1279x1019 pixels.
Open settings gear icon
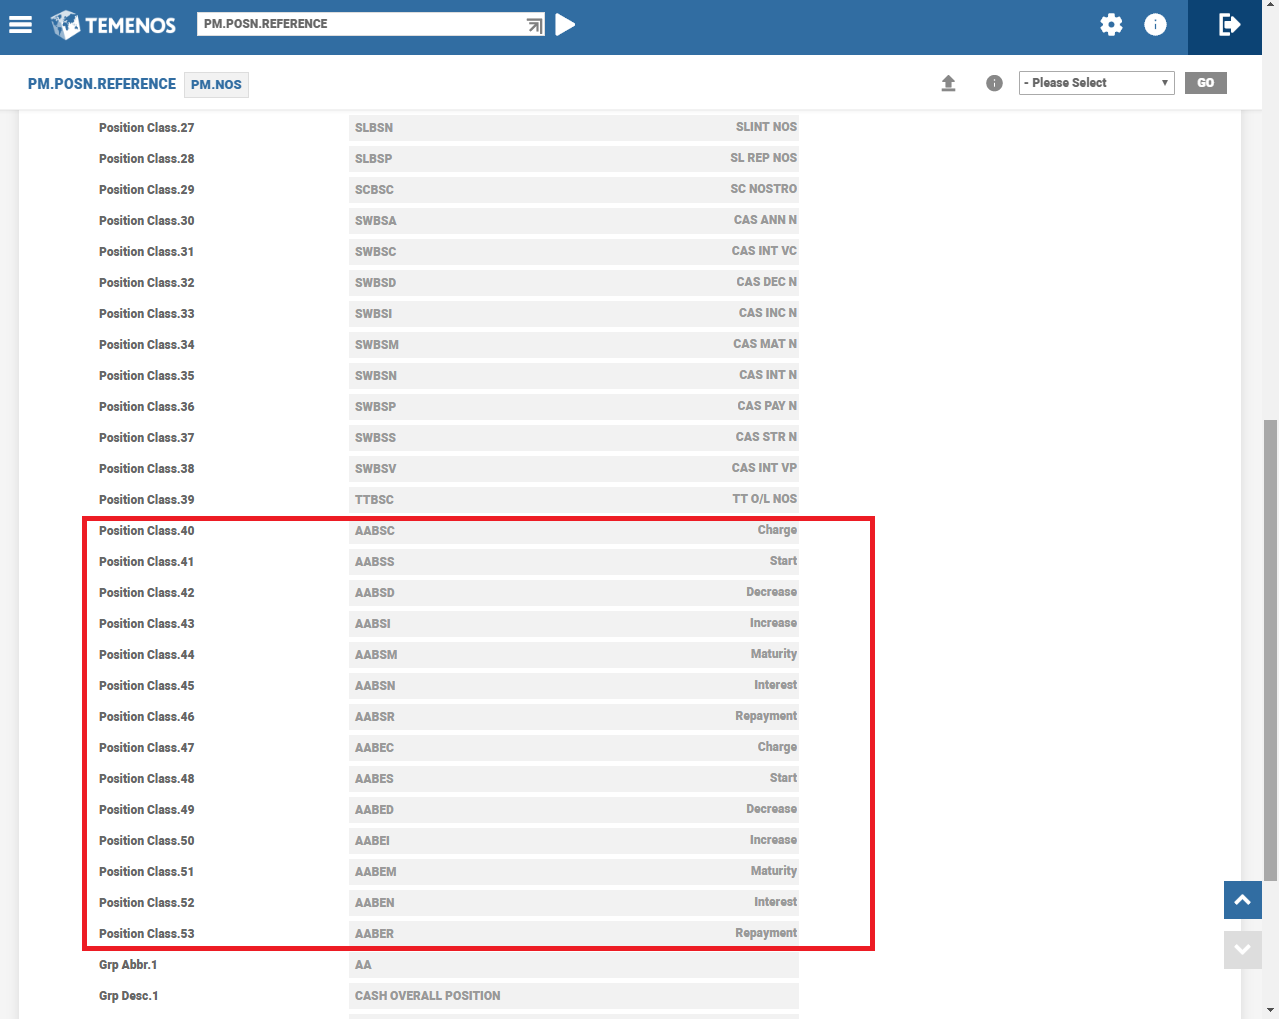[x=1111, y=25]
